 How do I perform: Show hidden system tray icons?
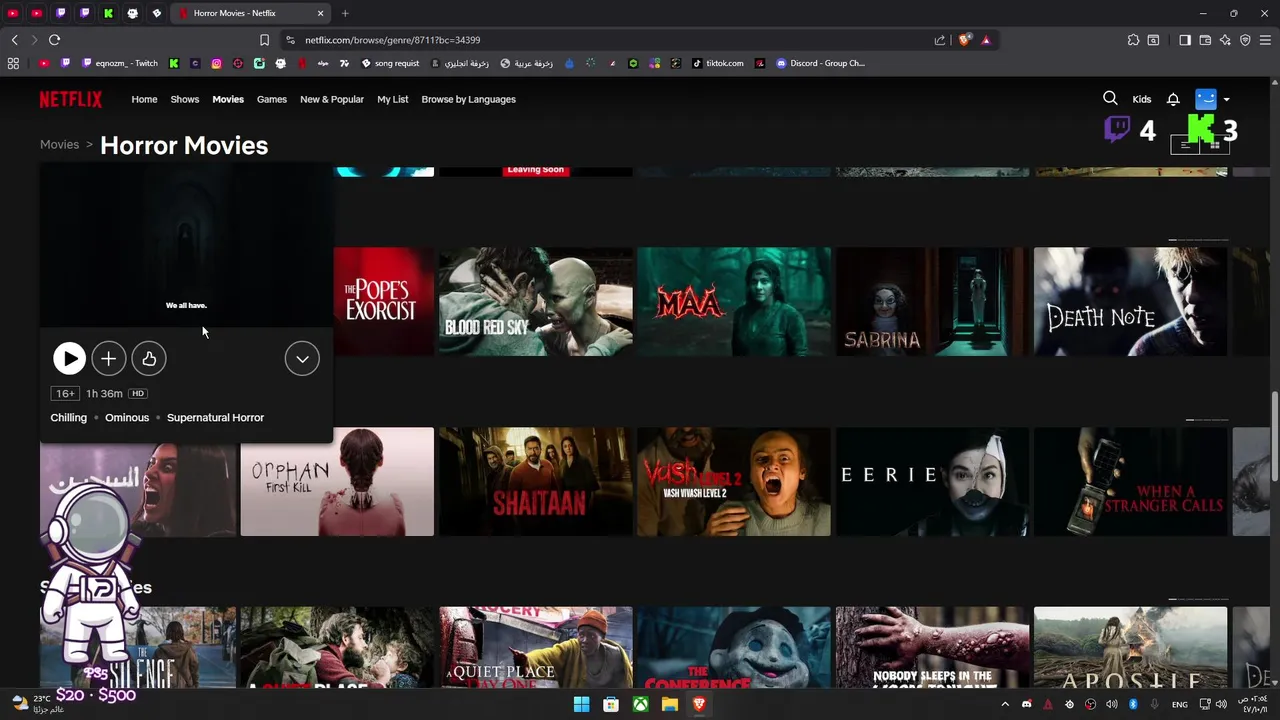pos(1005,704)
